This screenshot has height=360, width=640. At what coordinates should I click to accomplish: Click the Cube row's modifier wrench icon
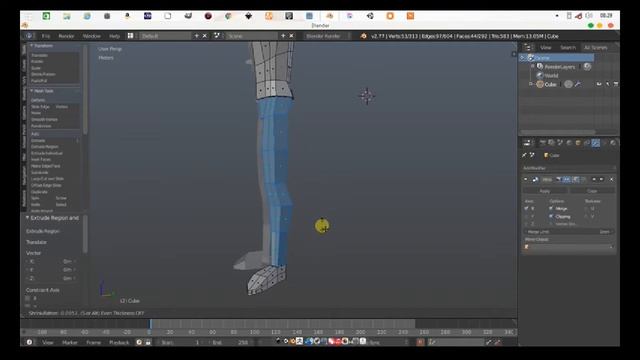pyautogui.click(x=578, y=84)
